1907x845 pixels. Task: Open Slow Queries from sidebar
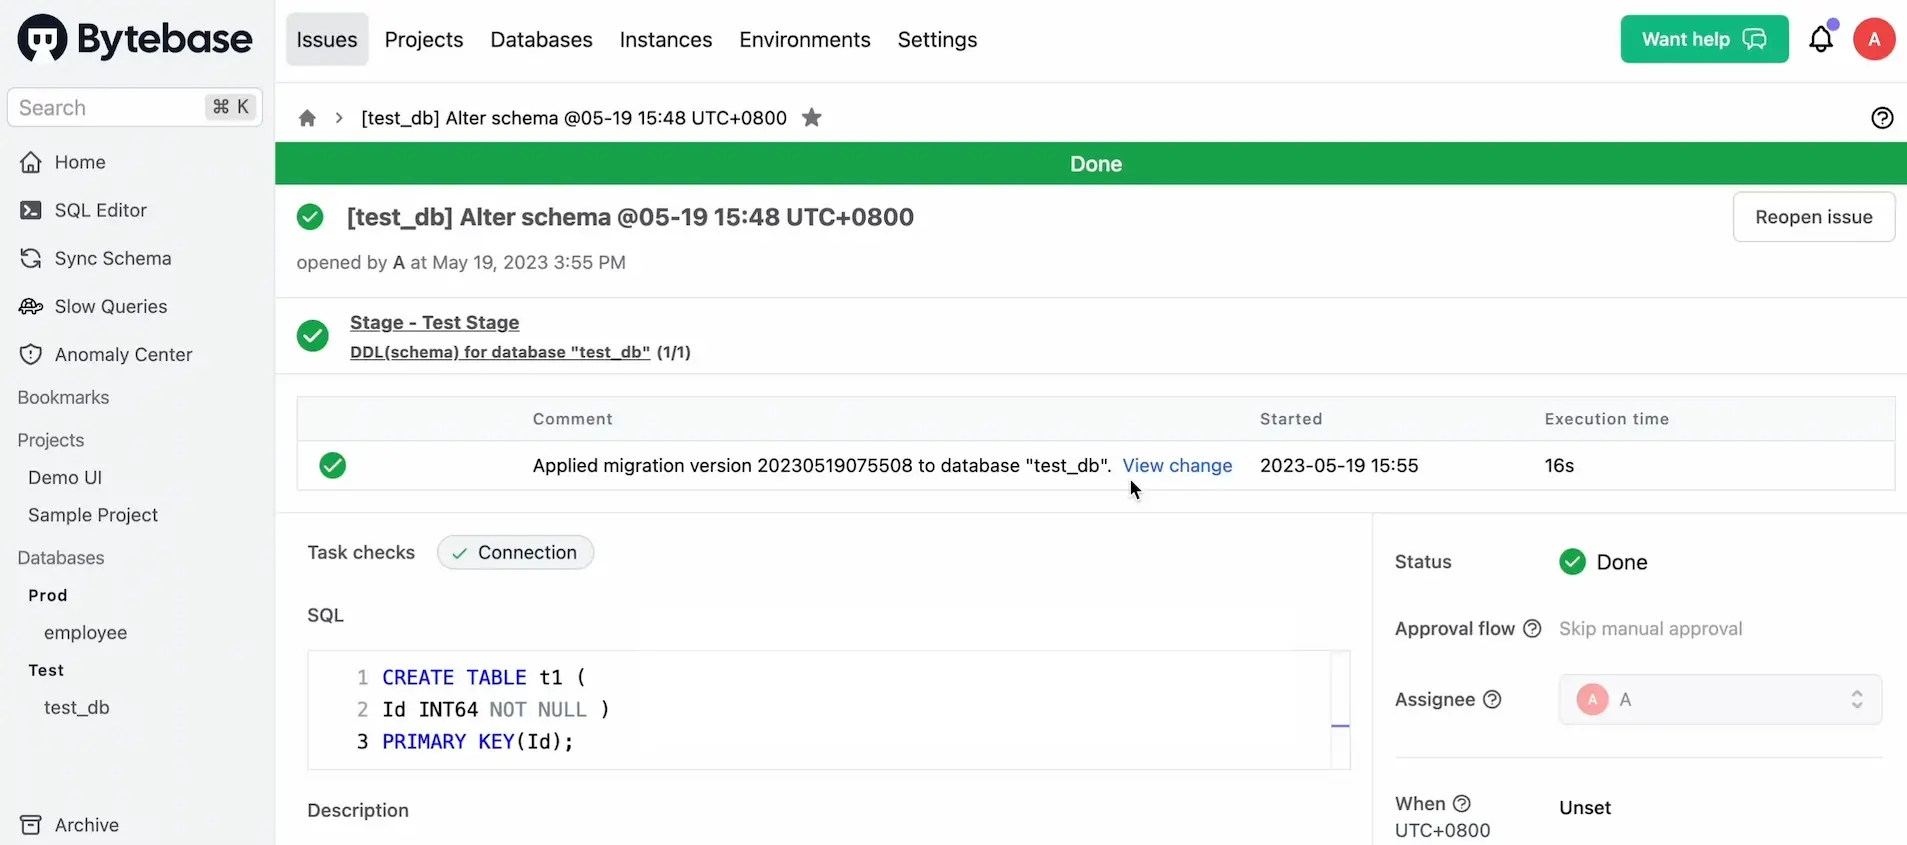pyautogui.click(x=111, y=306)
